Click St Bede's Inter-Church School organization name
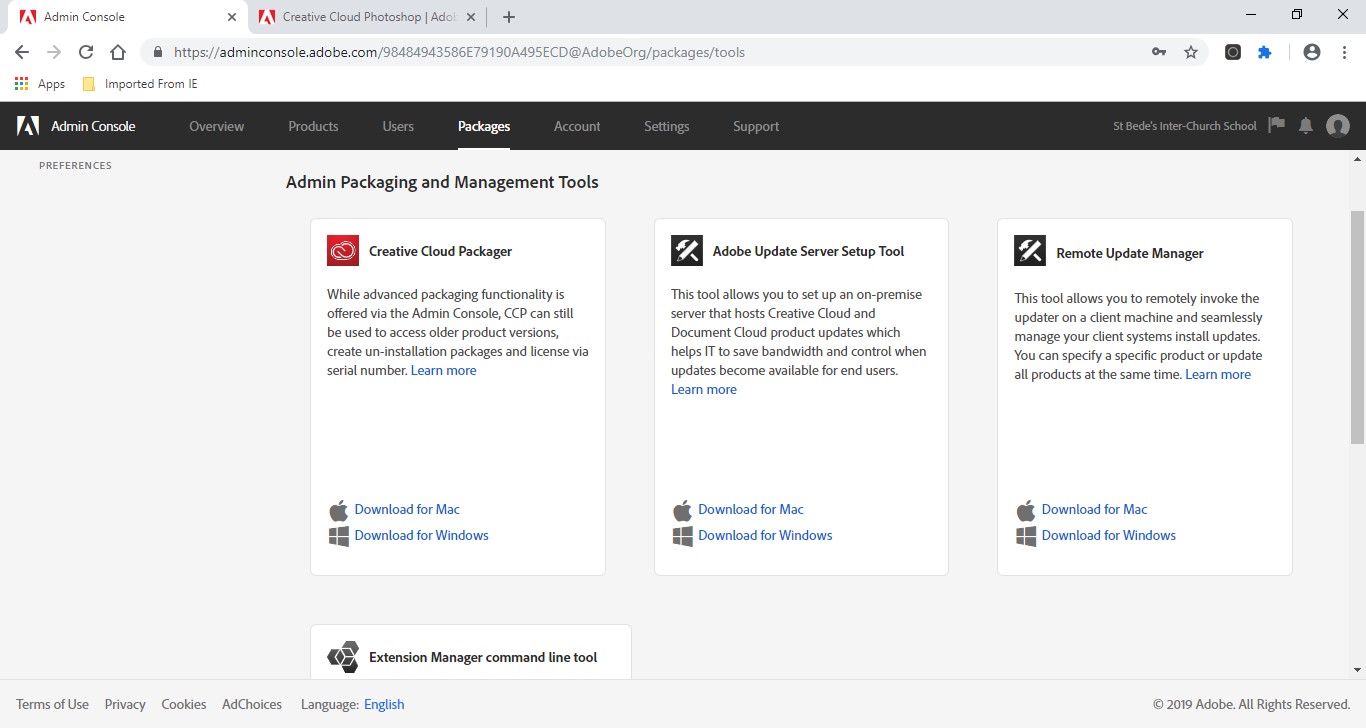This screenshot has width=1366, height=728. 1185,126
